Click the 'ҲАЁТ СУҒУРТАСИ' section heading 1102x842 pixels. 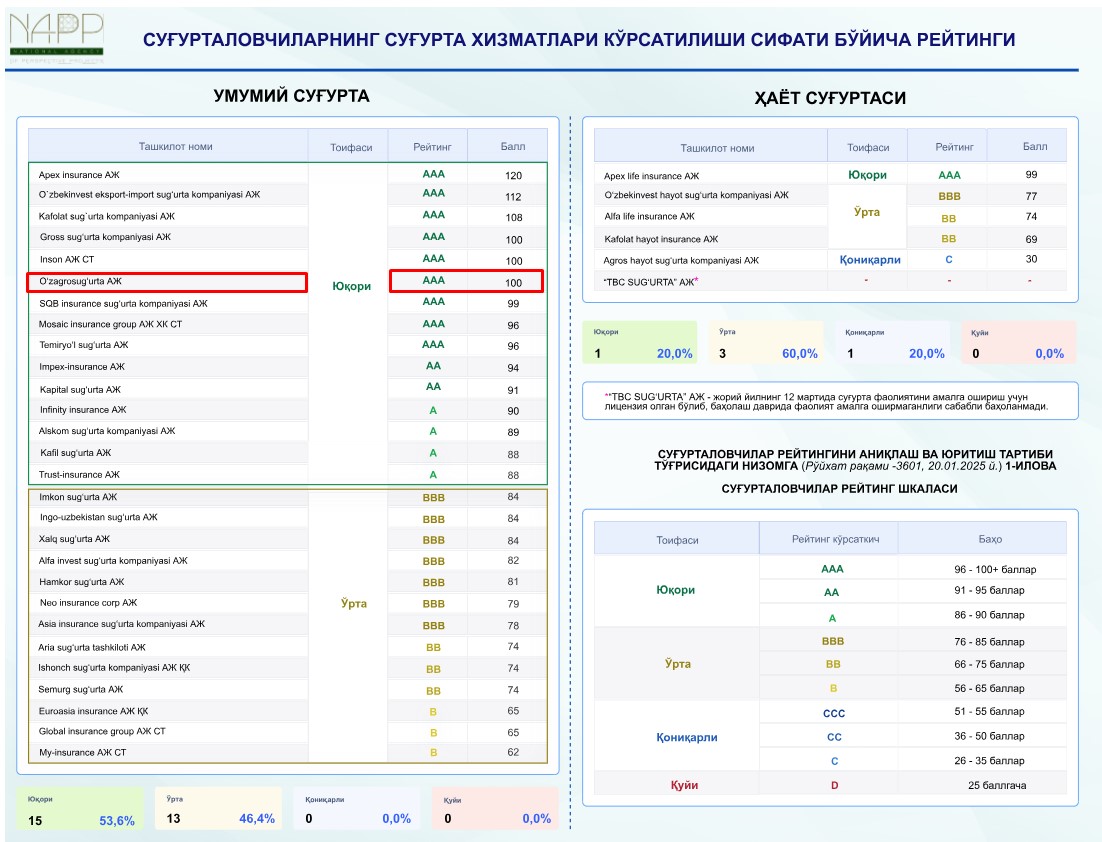point(830,98)
